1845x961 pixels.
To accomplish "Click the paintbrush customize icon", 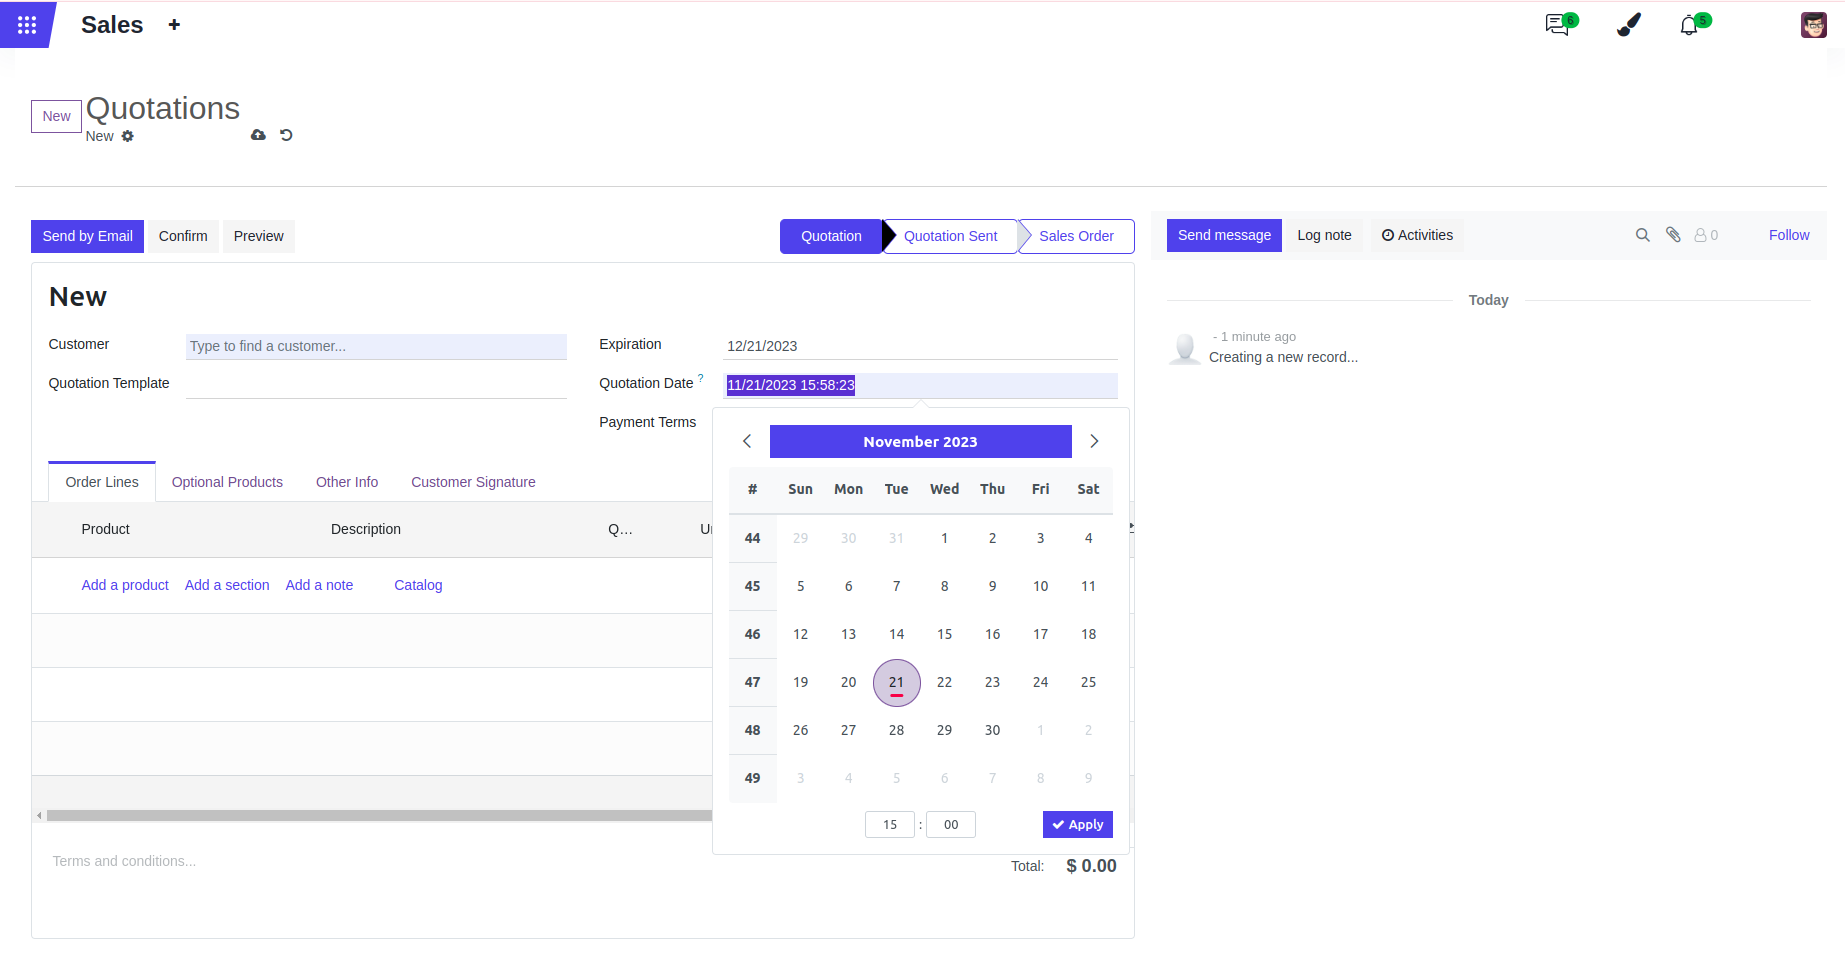I will (1628, 25).
